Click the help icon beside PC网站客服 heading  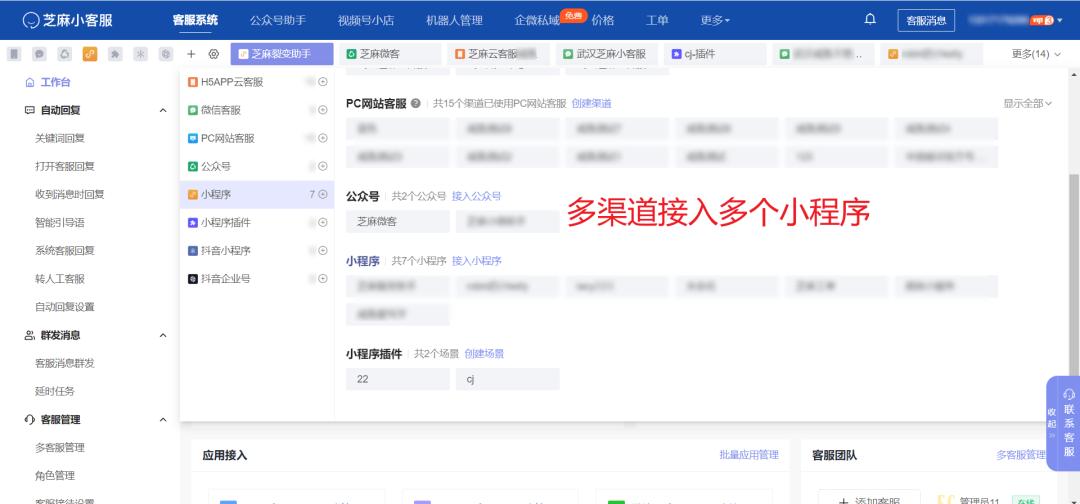tap(415, 103)
